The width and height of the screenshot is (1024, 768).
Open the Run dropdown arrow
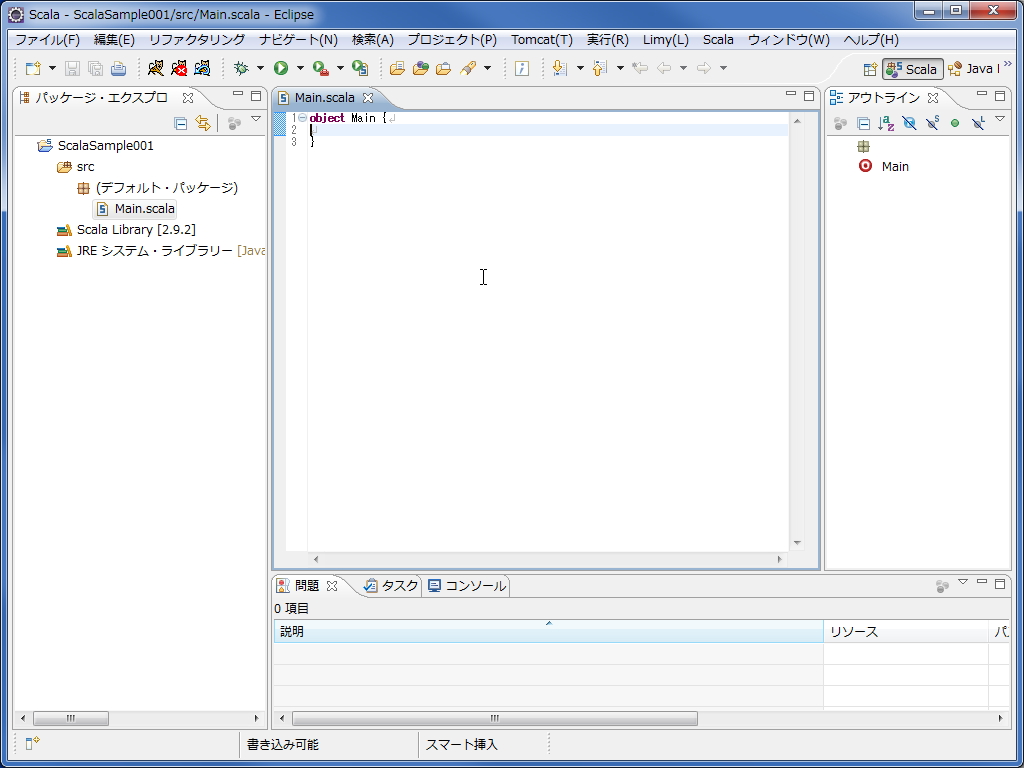(x=300, y=68)
